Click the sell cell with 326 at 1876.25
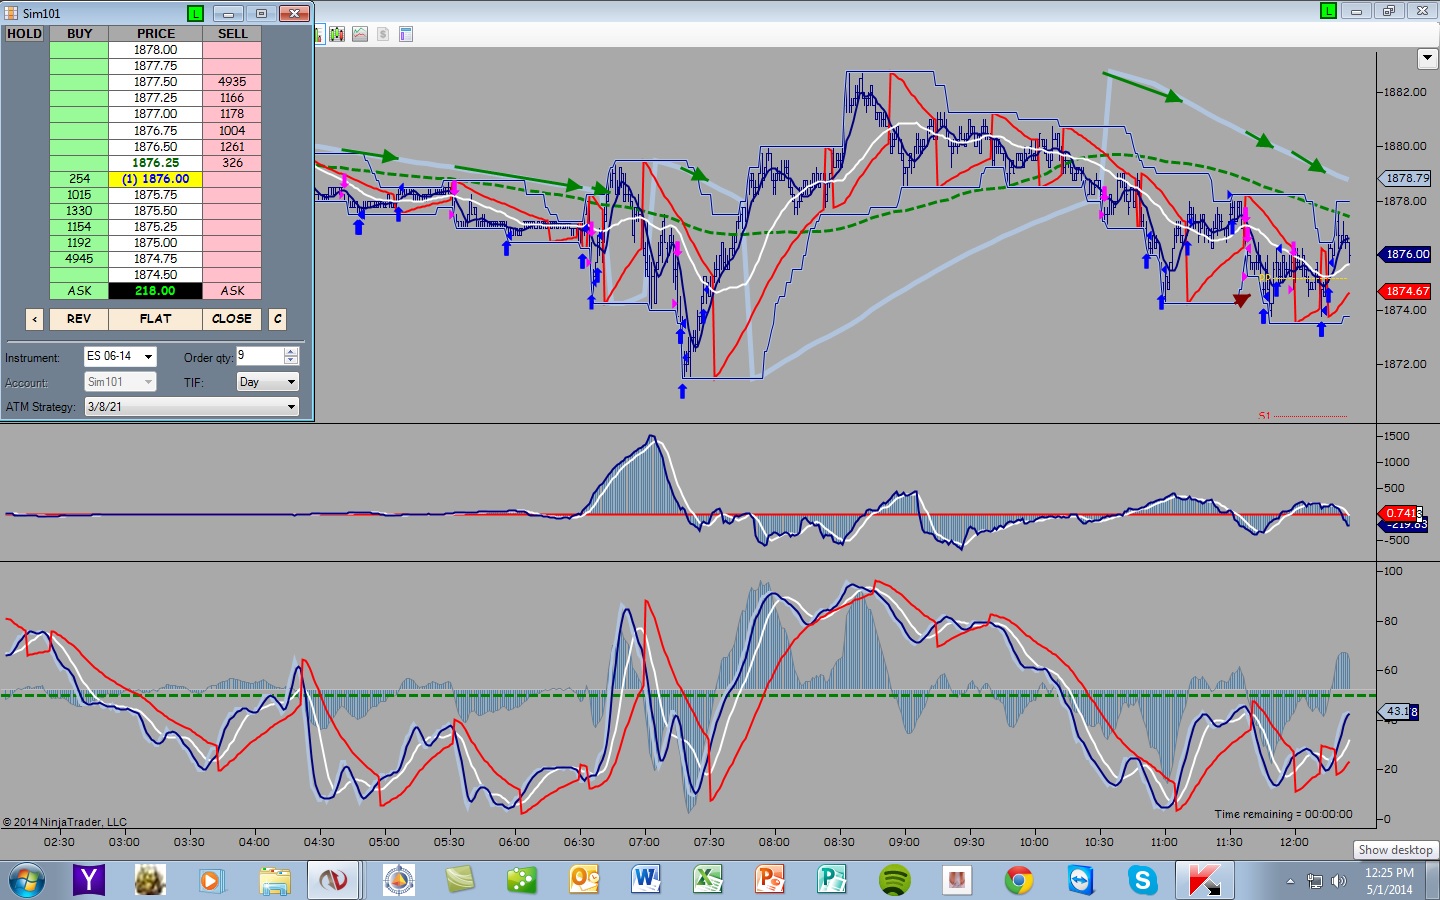This screenshot has height=900, width=1440. [232, 163]
